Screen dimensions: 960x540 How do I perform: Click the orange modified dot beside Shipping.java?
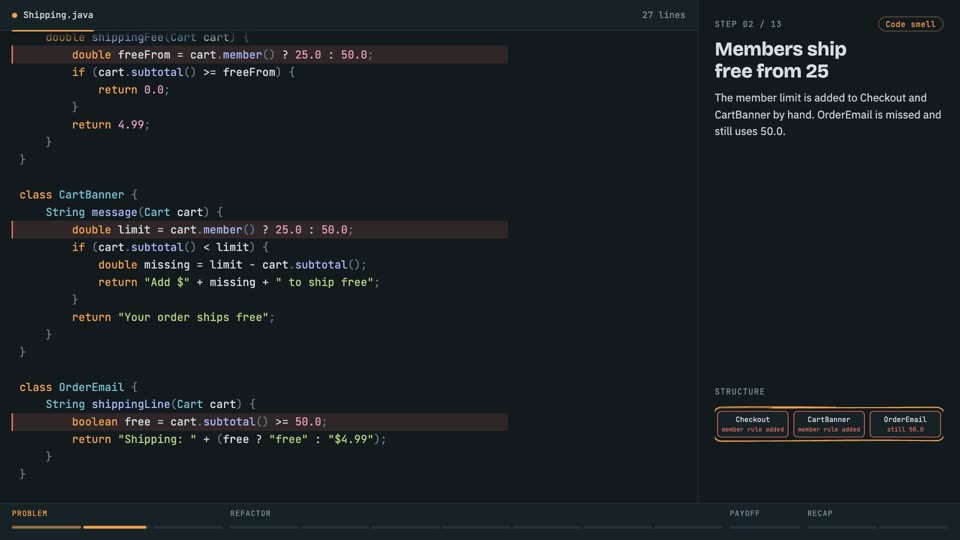15,15
